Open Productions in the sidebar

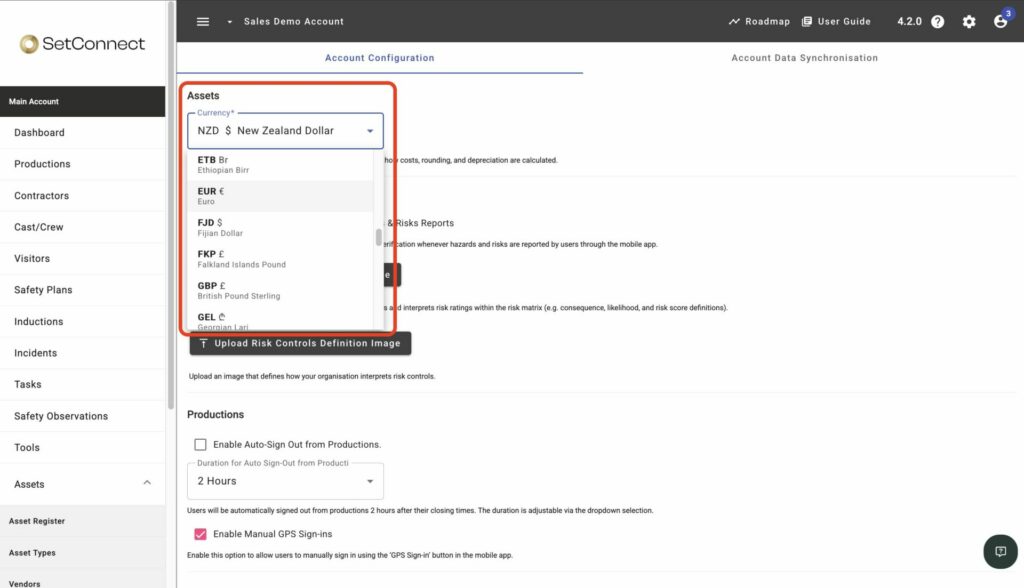(83, 164)
